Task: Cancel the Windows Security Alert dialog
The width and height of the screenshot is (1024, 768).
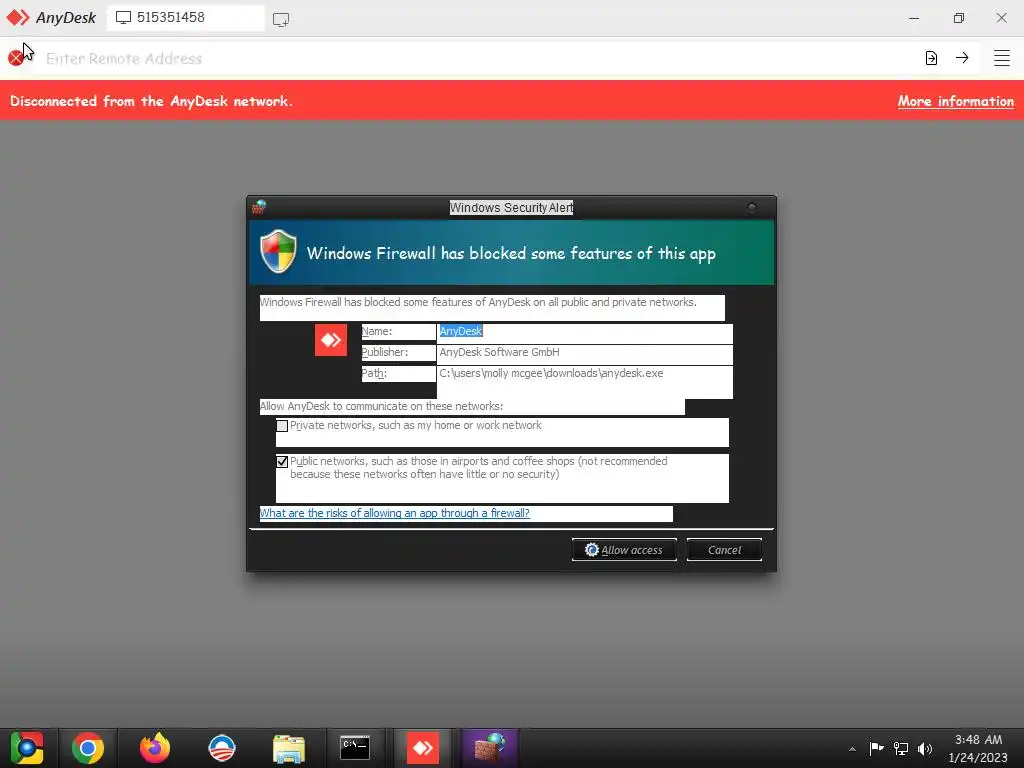Action: point(724,550)
